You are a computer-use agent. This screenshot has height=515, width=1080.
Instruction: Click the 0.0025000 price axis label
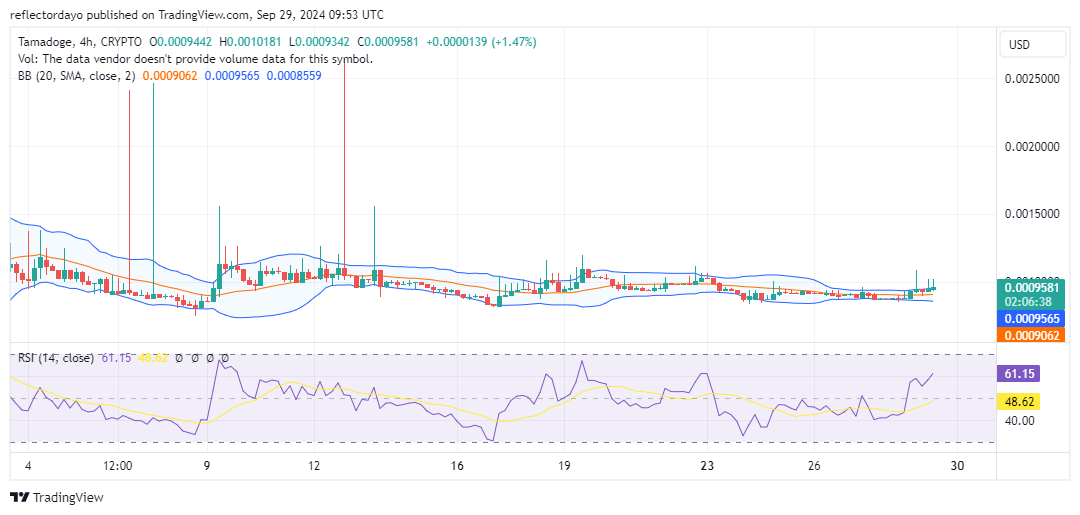click(1031, 78)
